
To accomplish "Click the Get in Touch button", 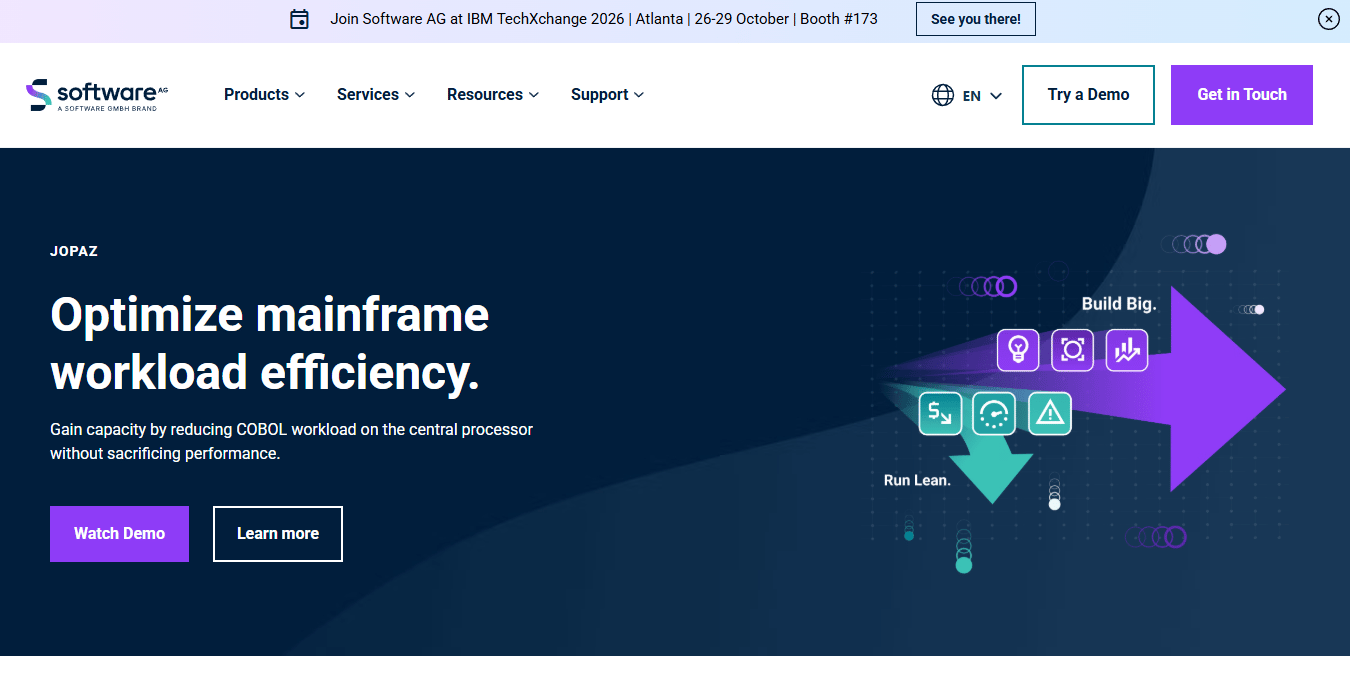I will 1242,95.
